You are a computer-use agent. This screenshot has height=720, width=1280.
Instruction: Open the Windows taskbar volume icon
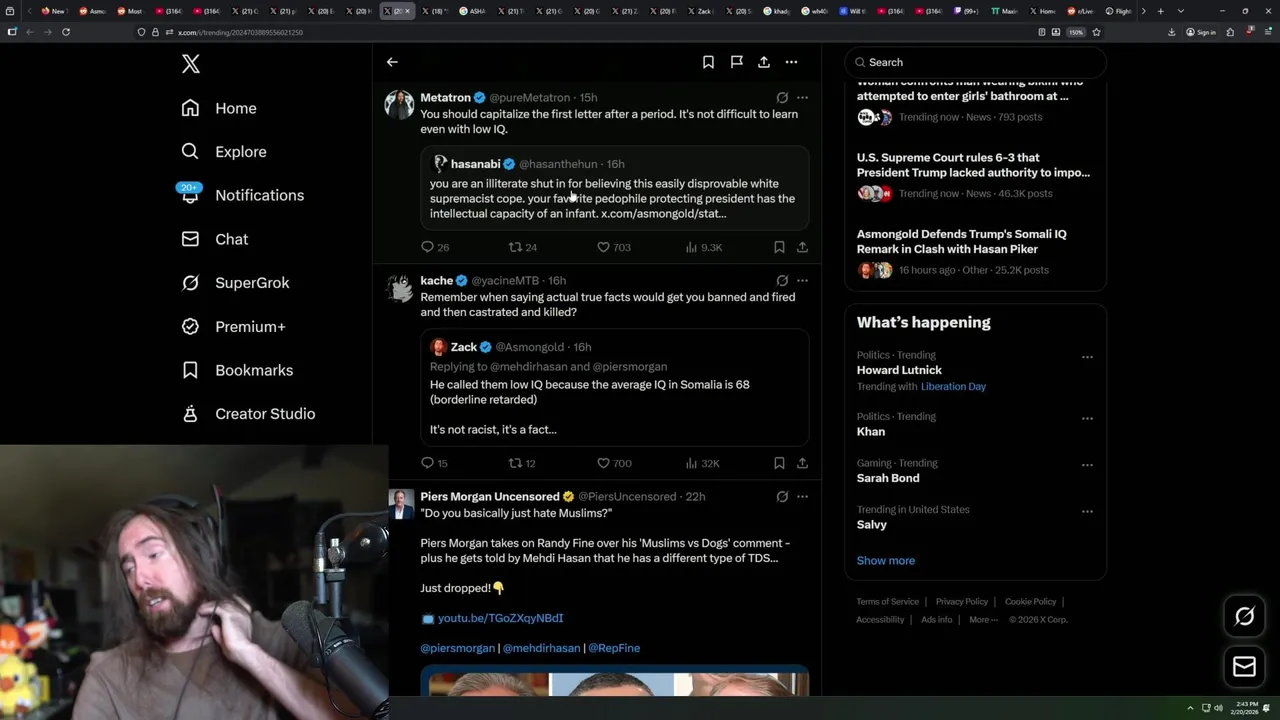tap(1218, 708)
